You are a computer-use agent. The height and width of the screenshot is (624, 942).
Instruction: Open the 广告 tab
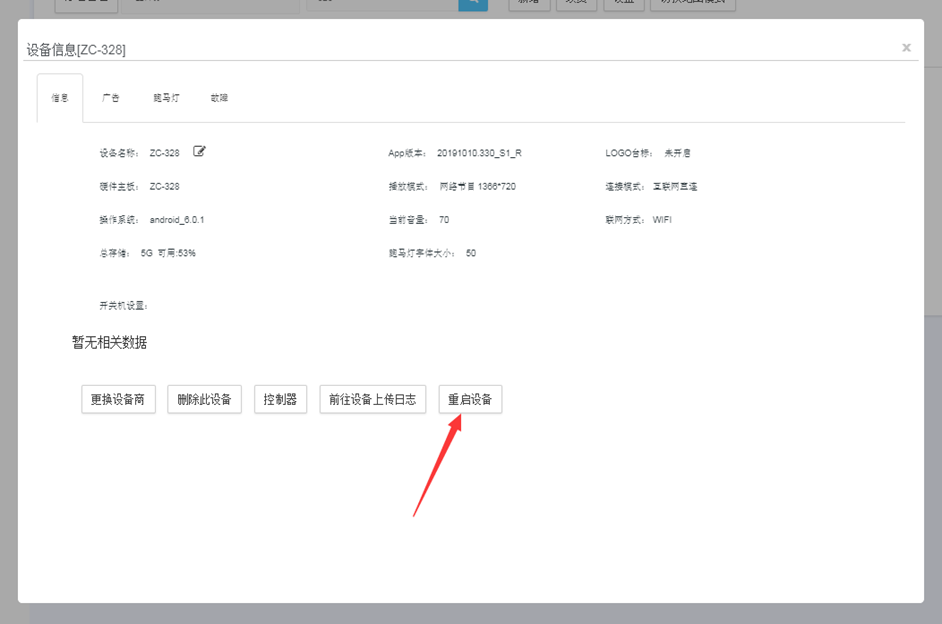pyautogui.click(x=111, y=98)
